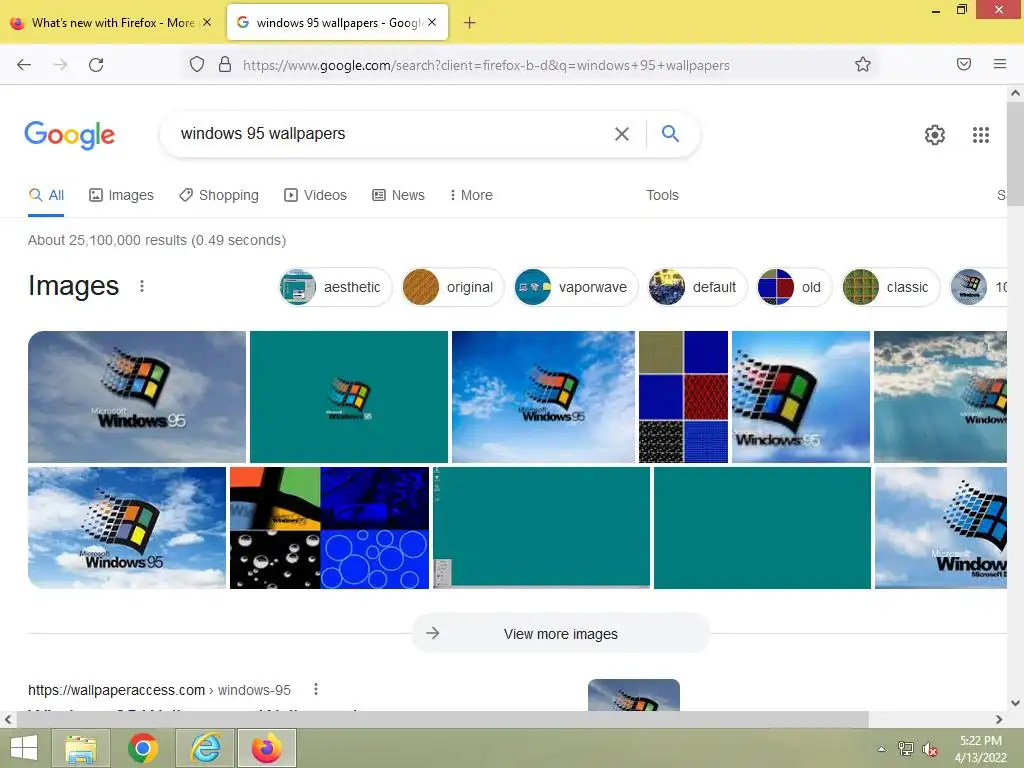The image size is (1024, 768).
Task: Open the teal desktop screenshot thumbnail
Action: coord(541,528)
